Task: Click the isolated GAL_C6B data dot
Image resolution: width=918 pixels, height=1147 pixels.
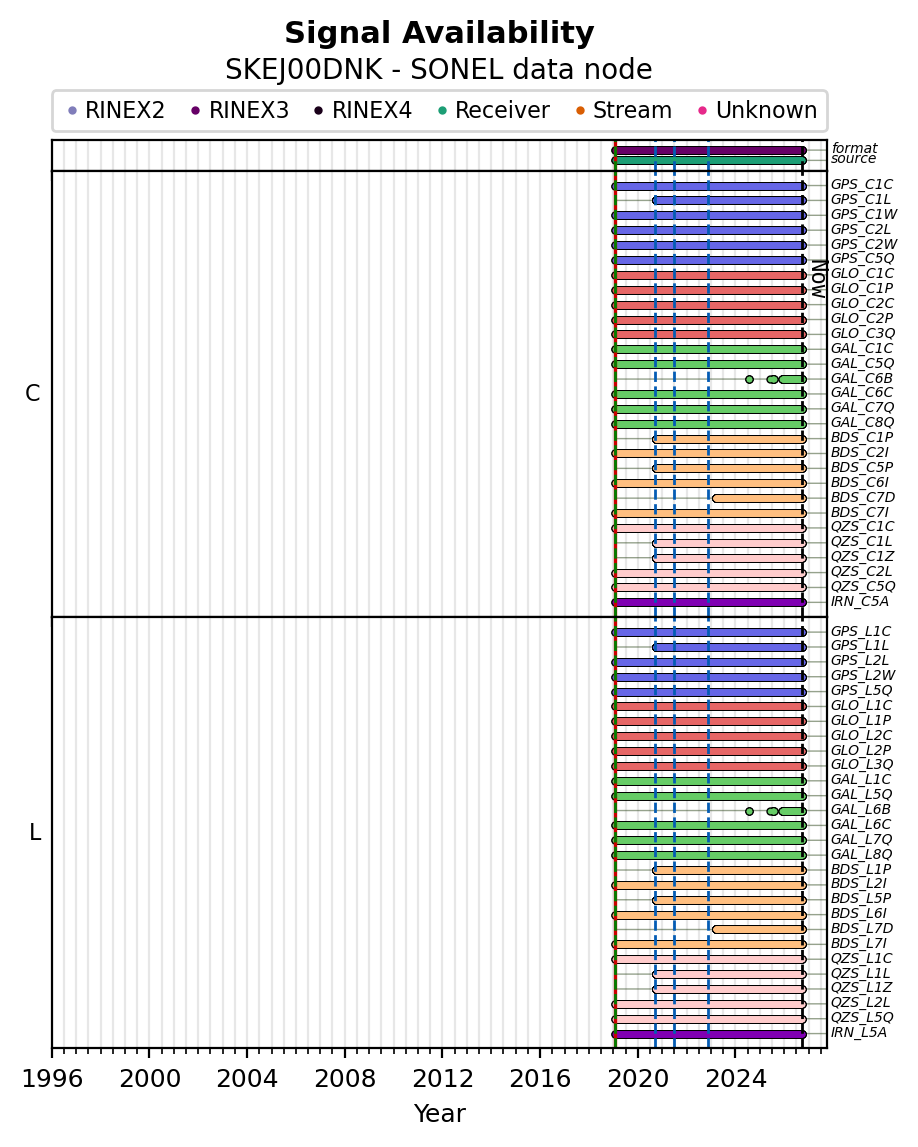Action: click(x=749, y=379)
